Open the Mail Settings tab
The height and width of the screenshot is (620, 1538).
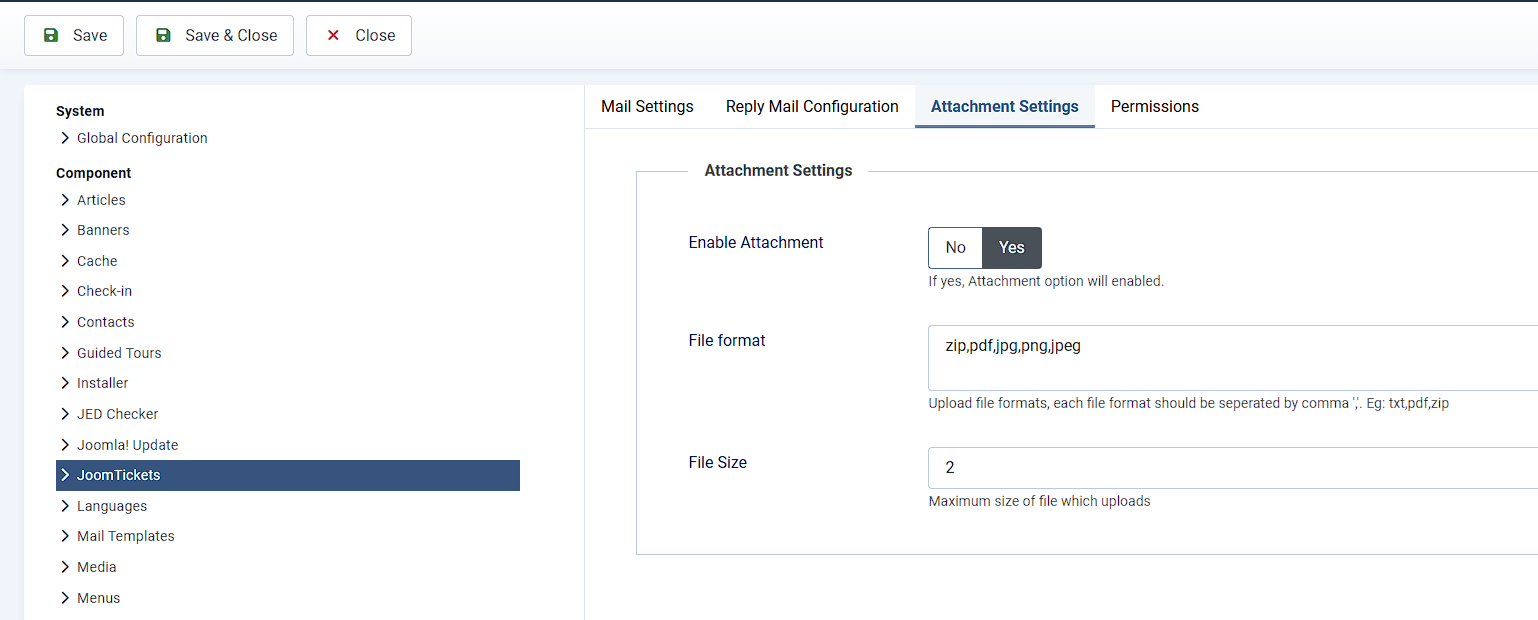647,106
